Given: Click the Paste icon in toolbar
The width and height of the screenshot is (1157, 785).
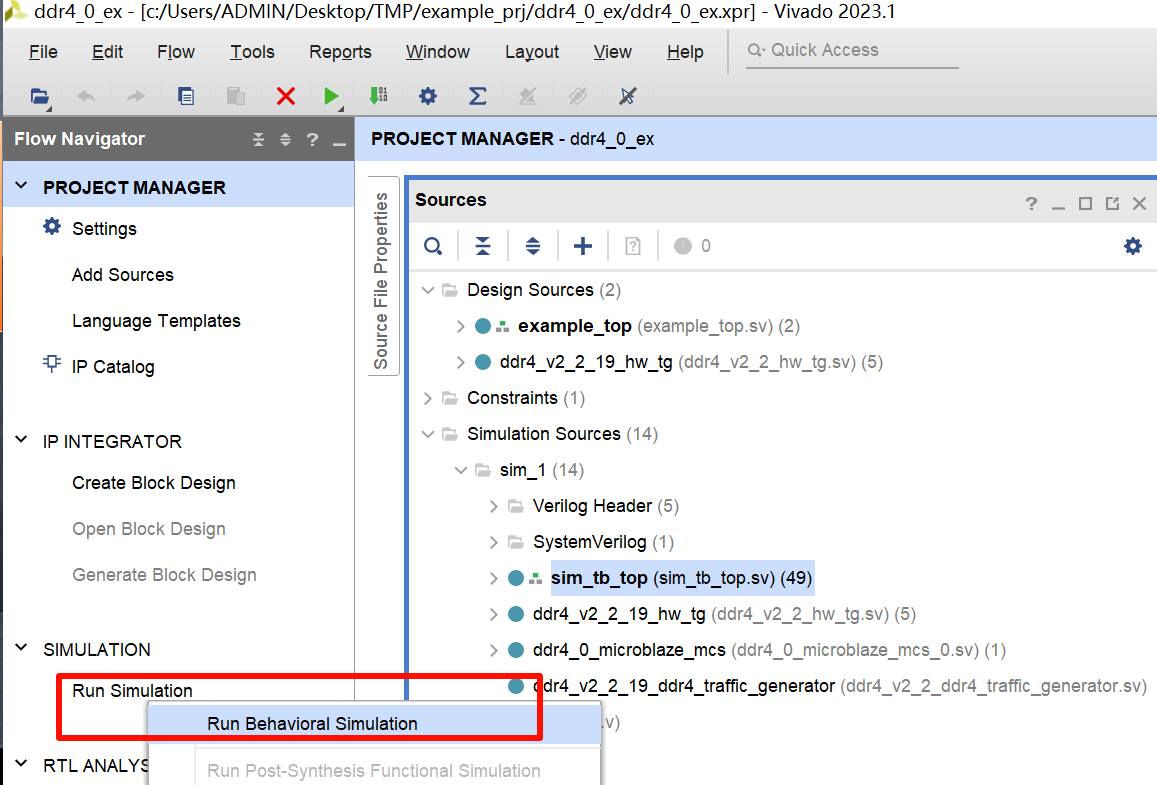Looking at the screenshot, I should tap(235, 96).
